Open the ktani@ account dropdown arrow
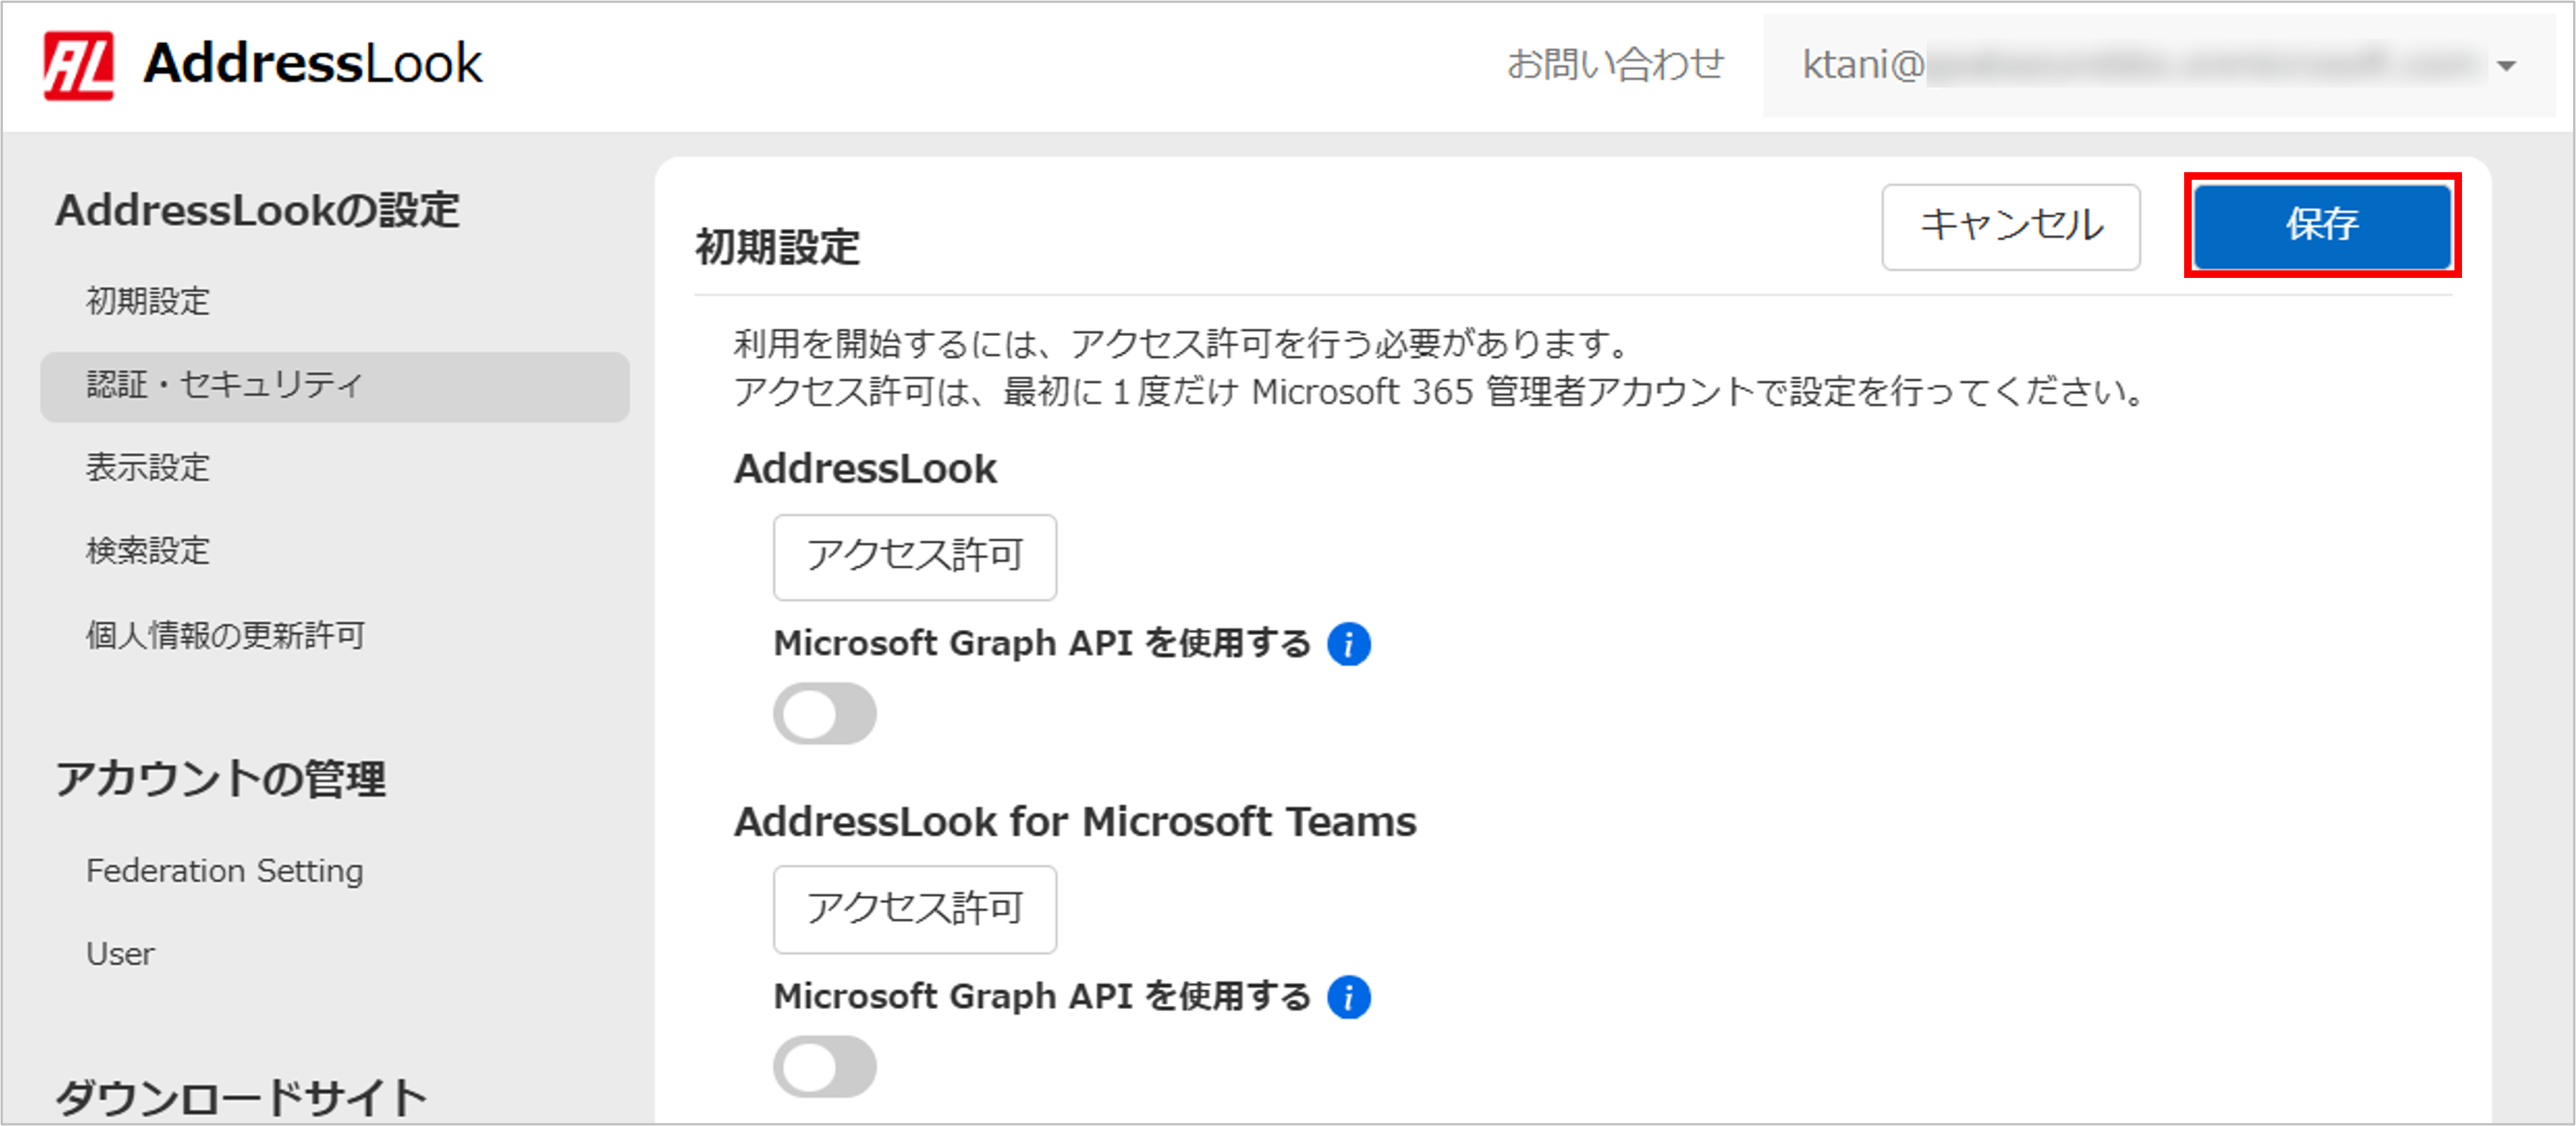Viewport: 2576px width, 1126px height. tap(2505, 66)
